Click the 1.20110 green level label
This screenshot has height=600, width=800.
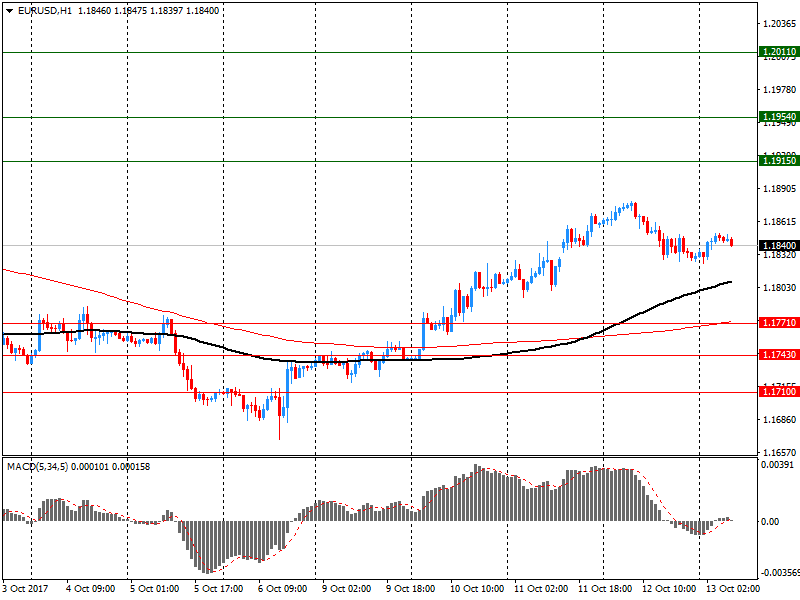tap(779, 52)
